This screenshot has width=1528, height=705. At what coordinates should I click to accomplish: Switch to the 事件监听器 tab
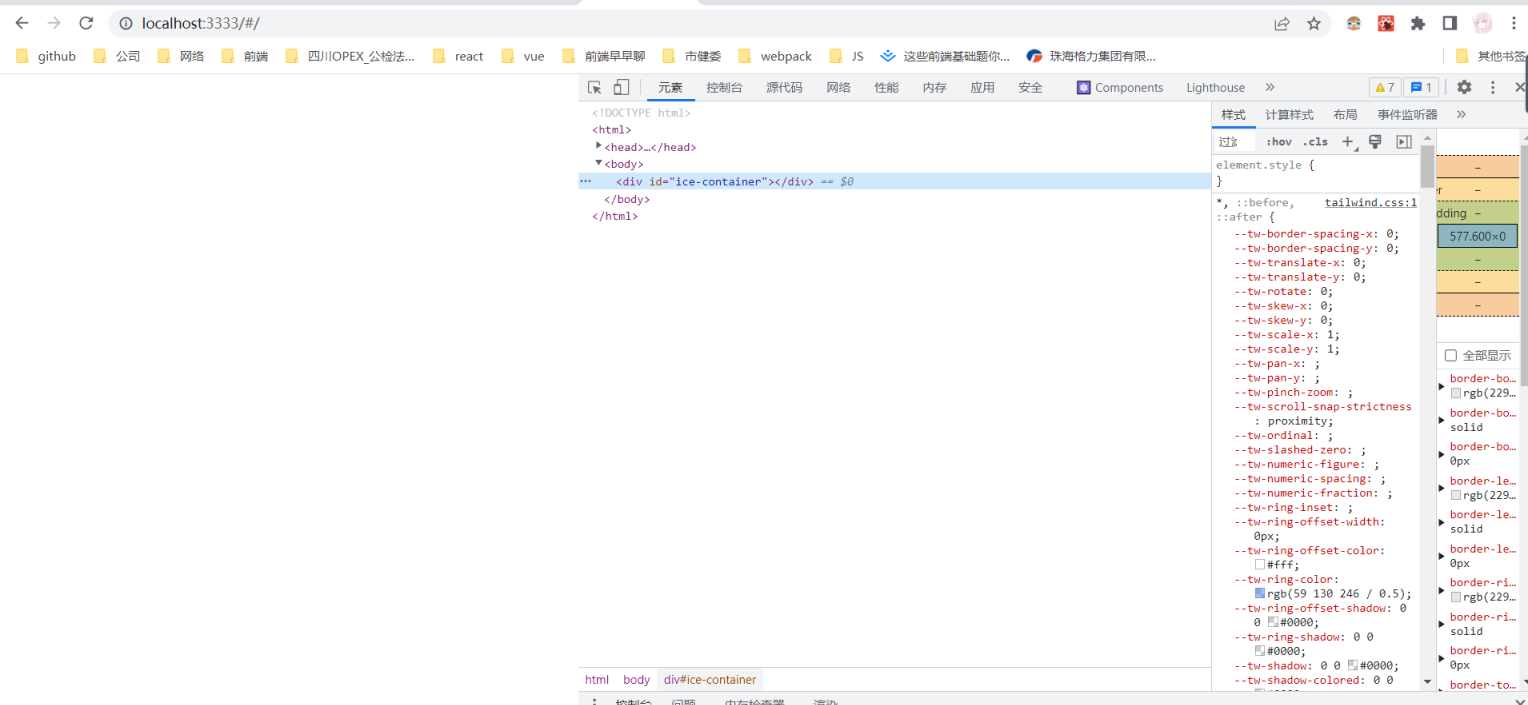[x=1407, y=115]
